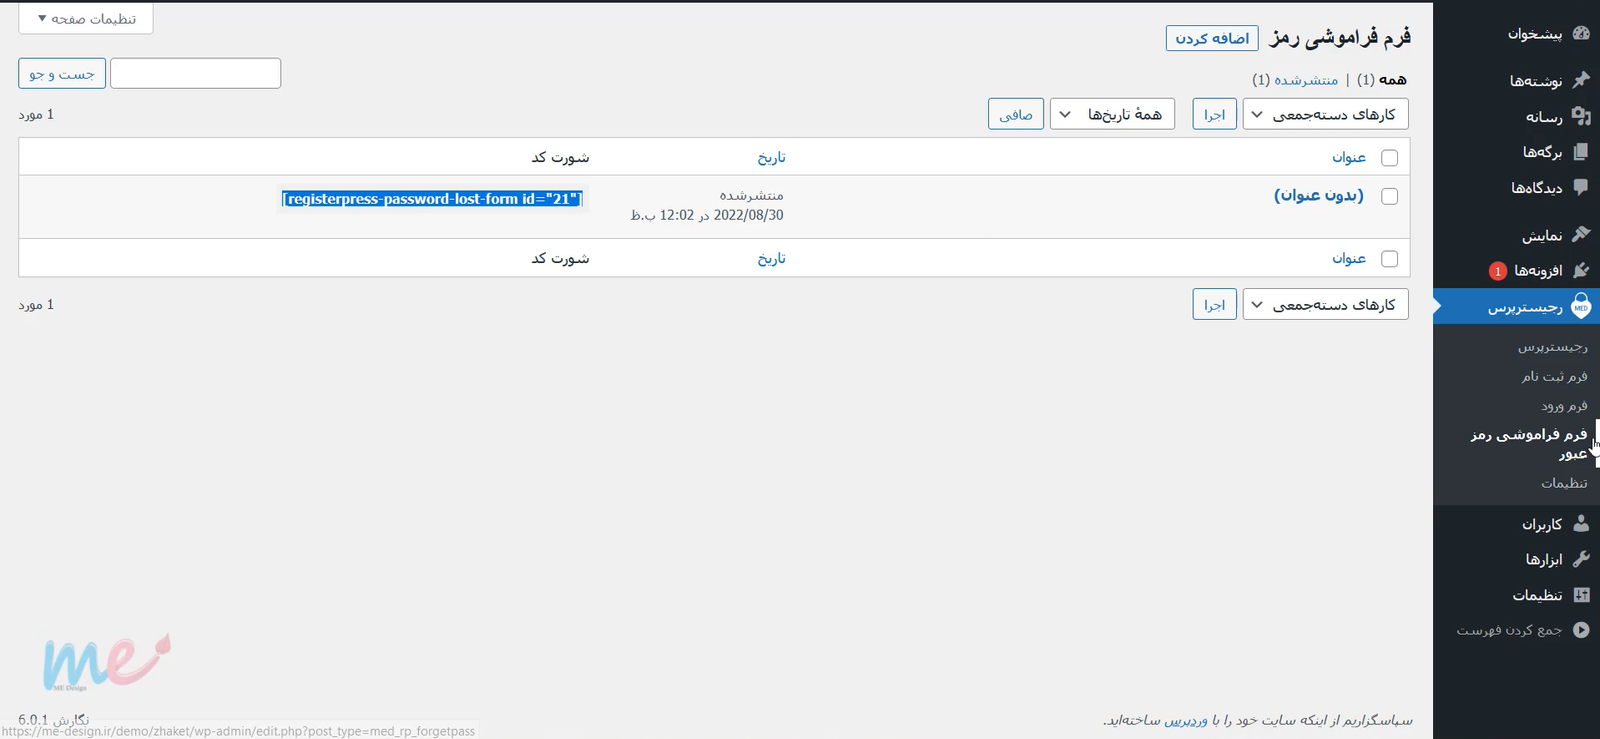Show all items via همه link
The width and height of the screenshot is (1600, 739).
point(1392,79)
